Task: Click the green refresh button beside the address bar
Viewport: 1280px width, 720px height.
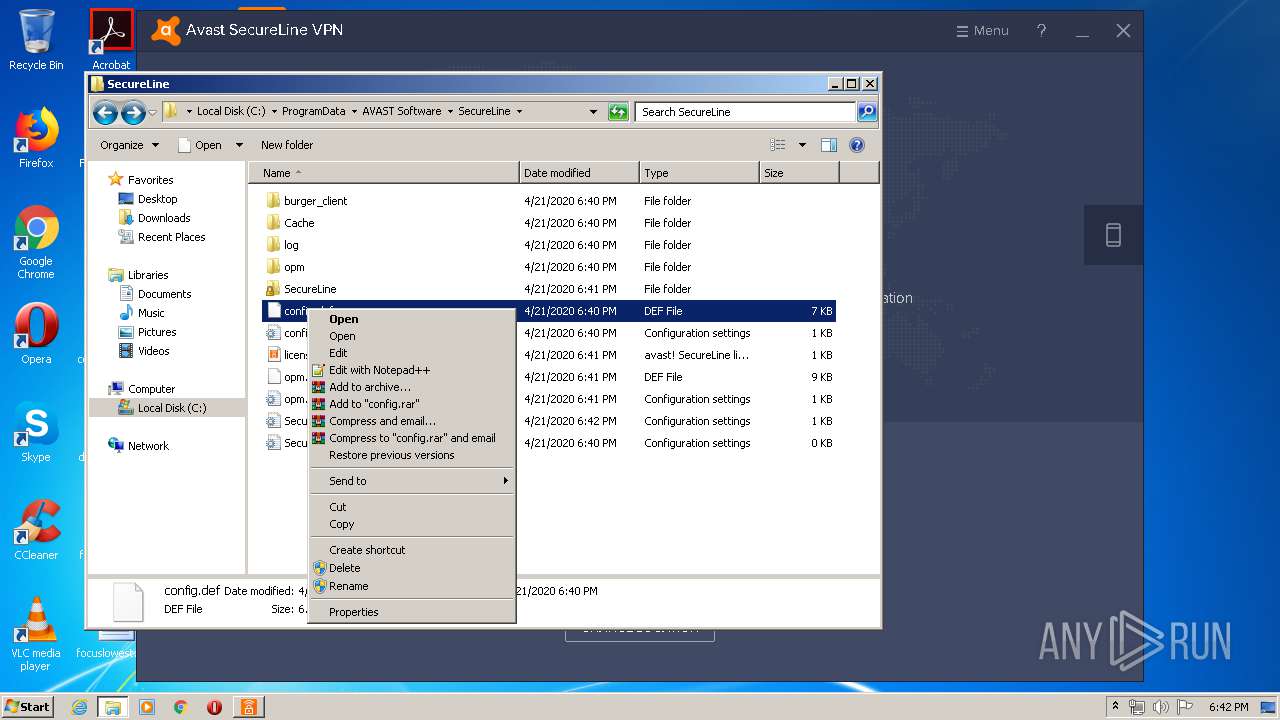Action: click(x=618, y=112)
